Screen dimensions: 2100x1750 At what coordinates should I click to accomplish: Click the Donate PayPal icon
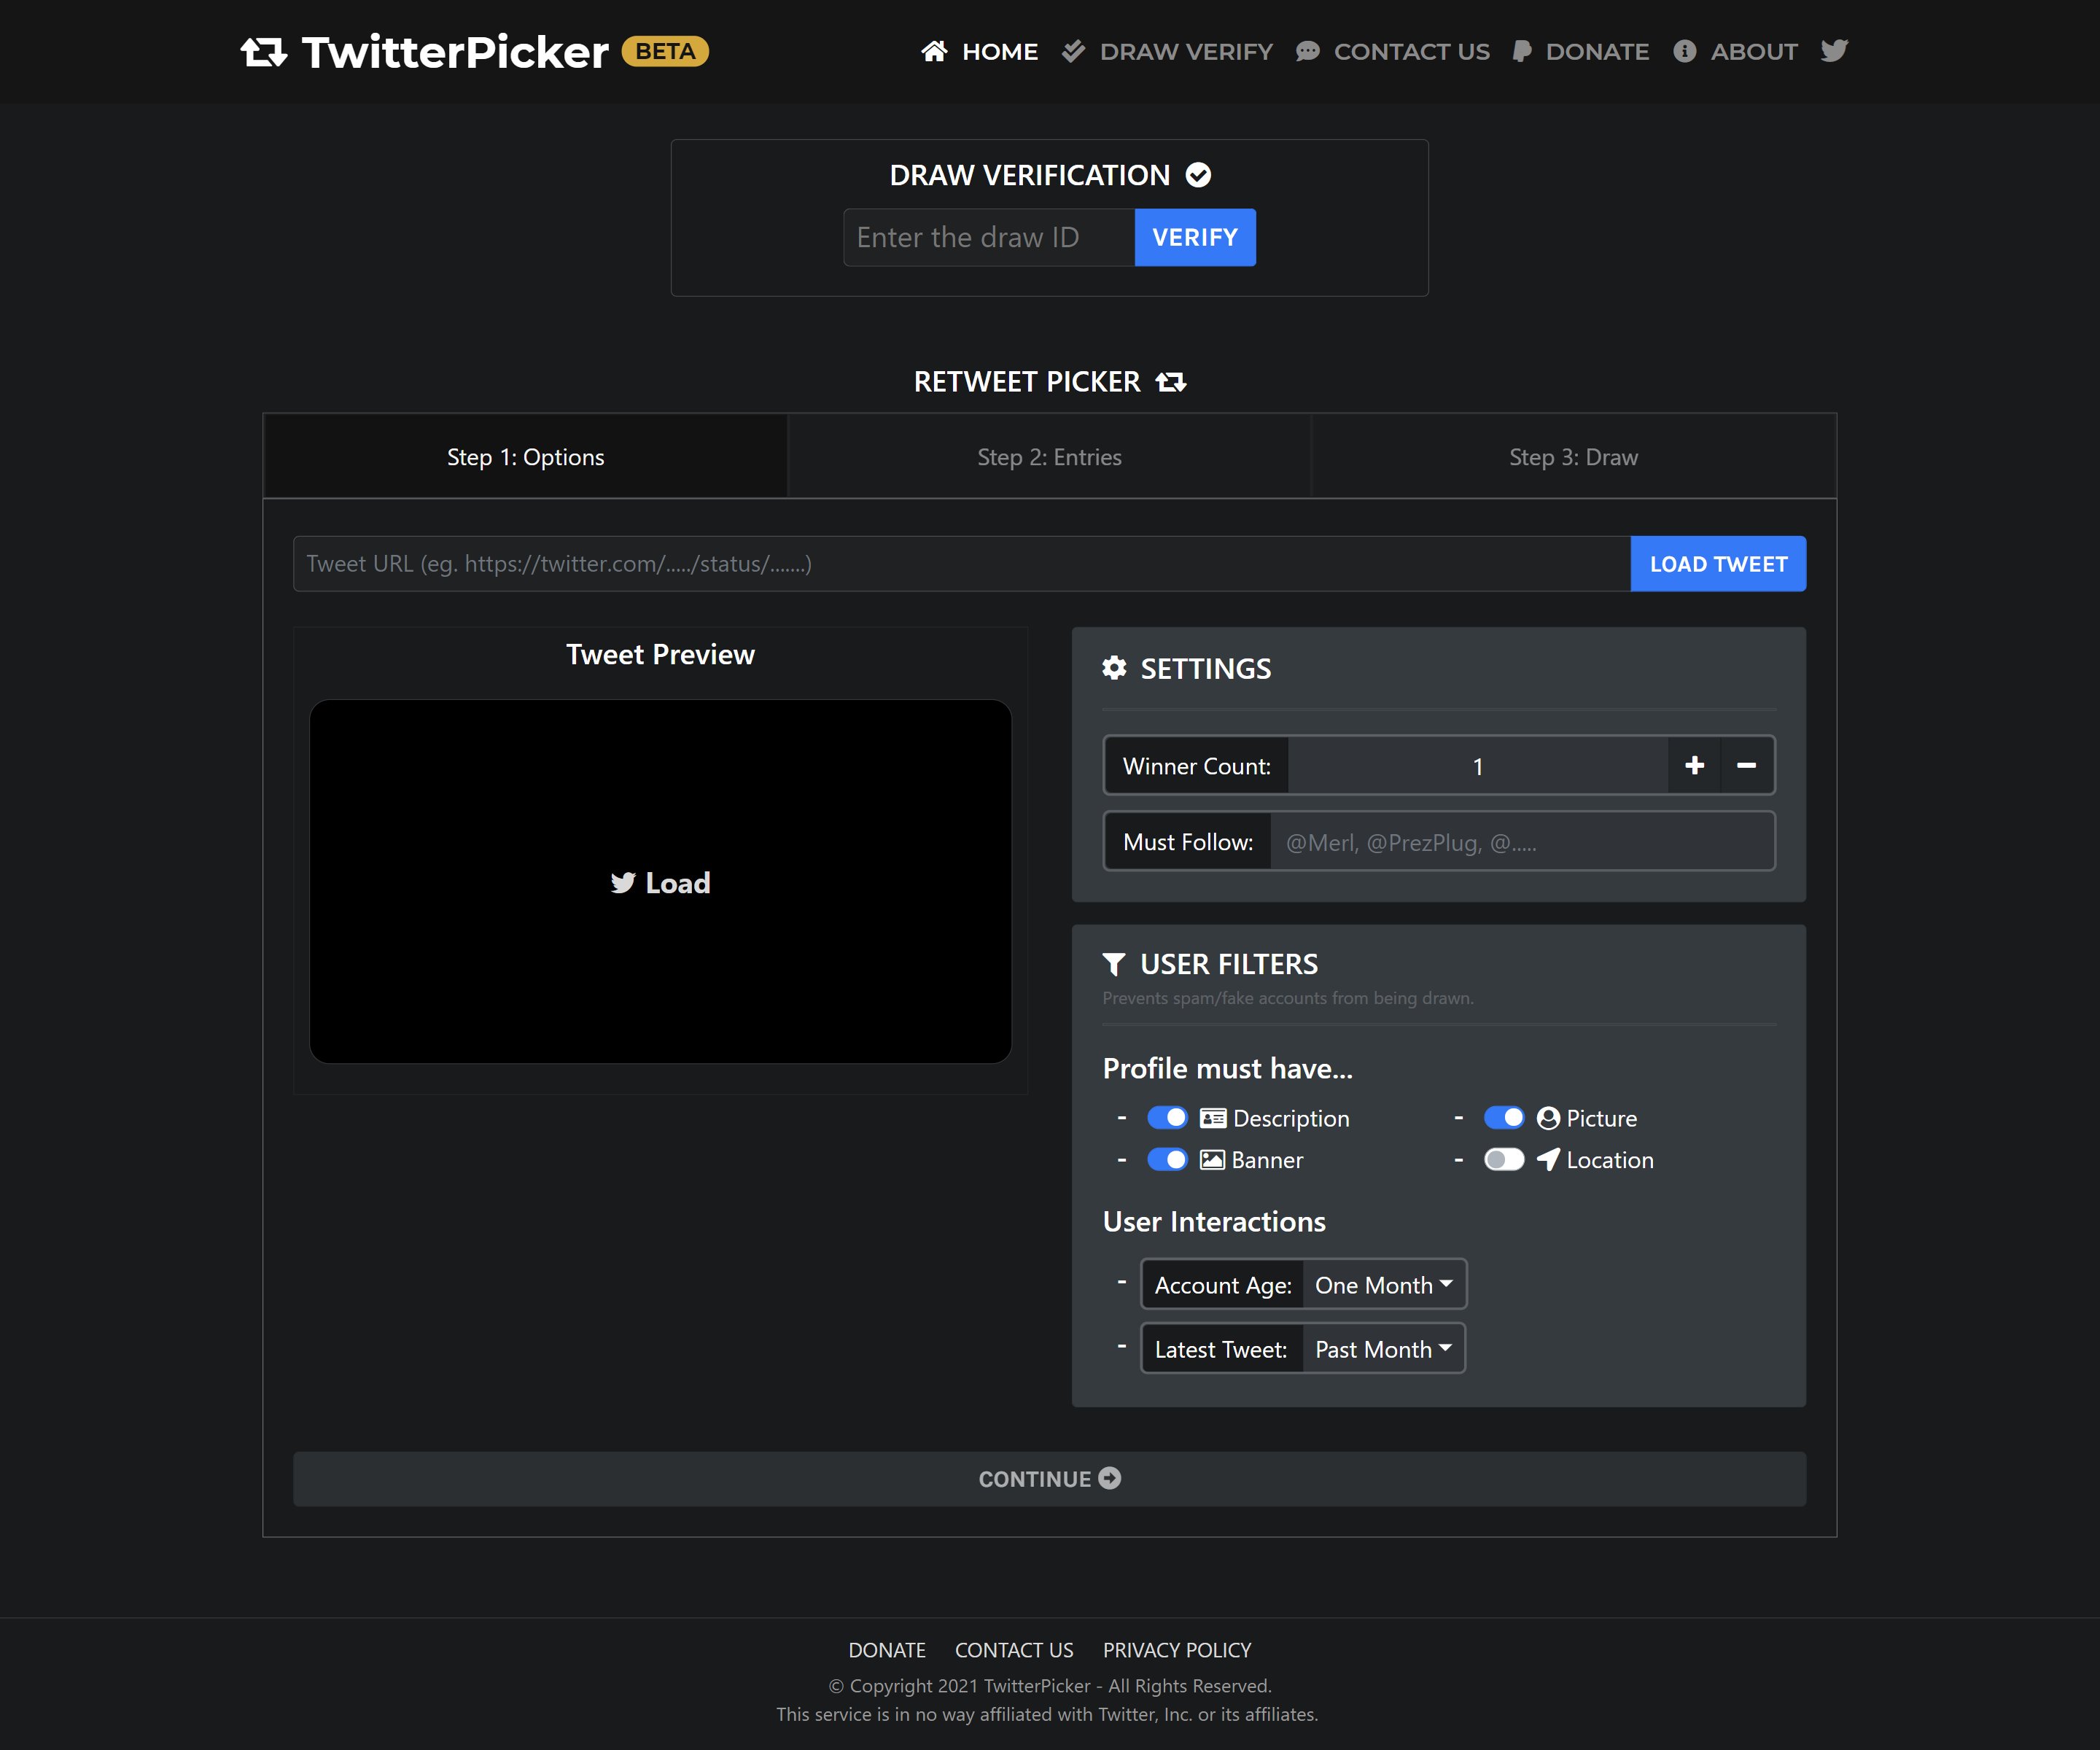1521,51
